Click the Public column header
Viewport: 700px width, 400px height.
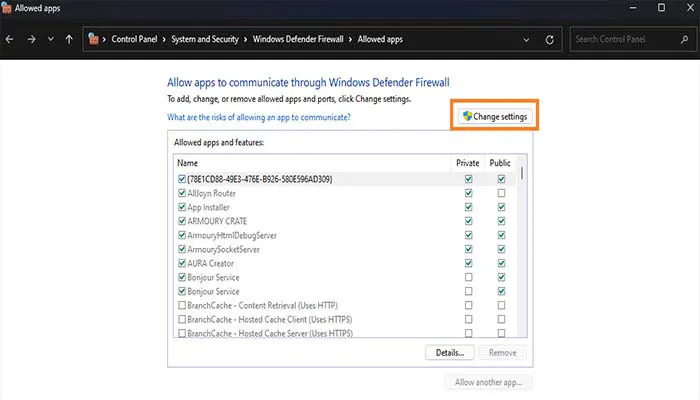500,163
